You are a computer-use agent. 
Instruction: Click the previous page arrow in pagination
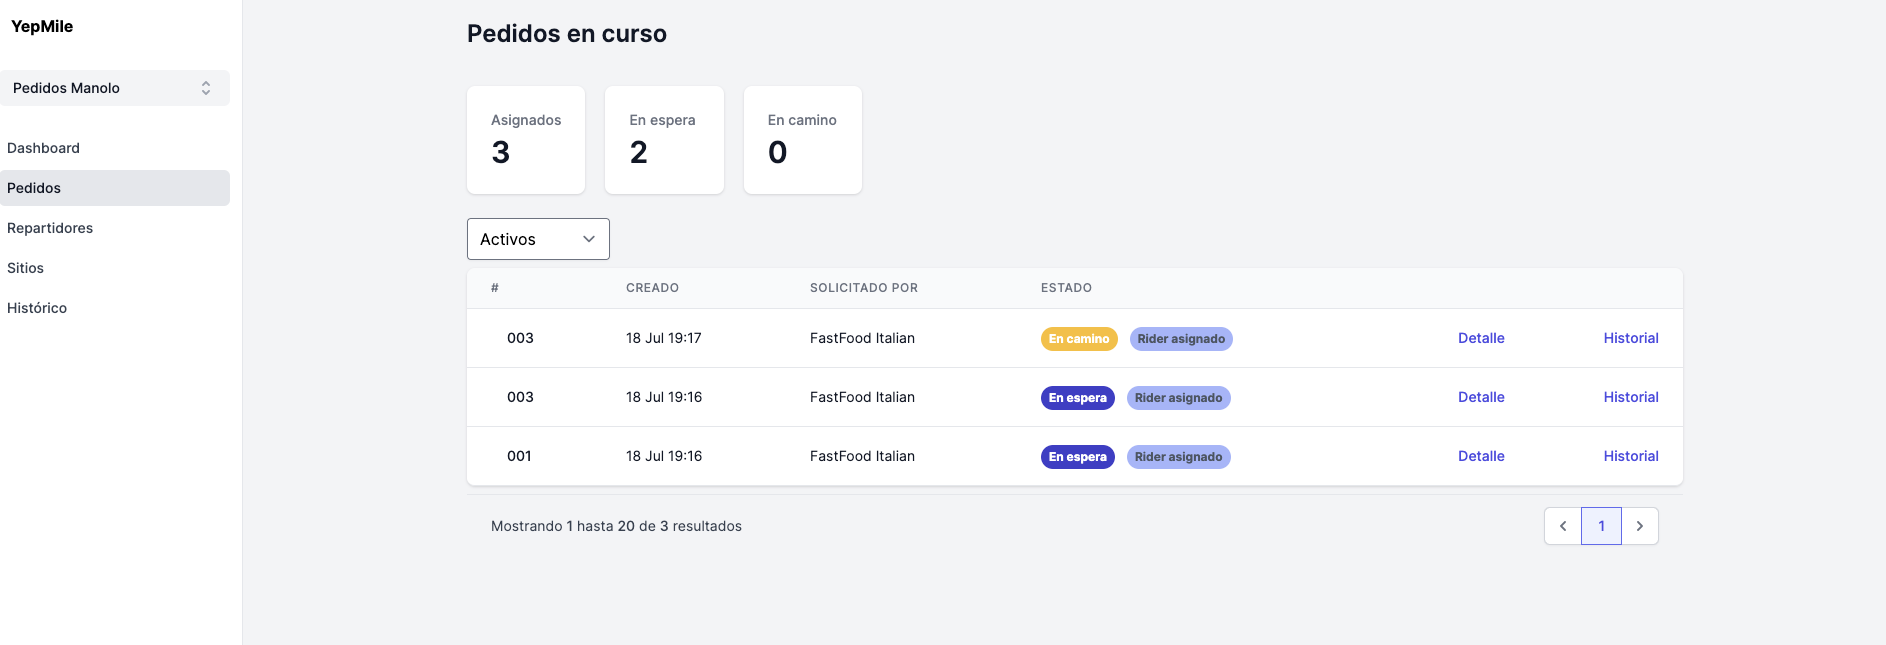click(x=1562, y=526)
